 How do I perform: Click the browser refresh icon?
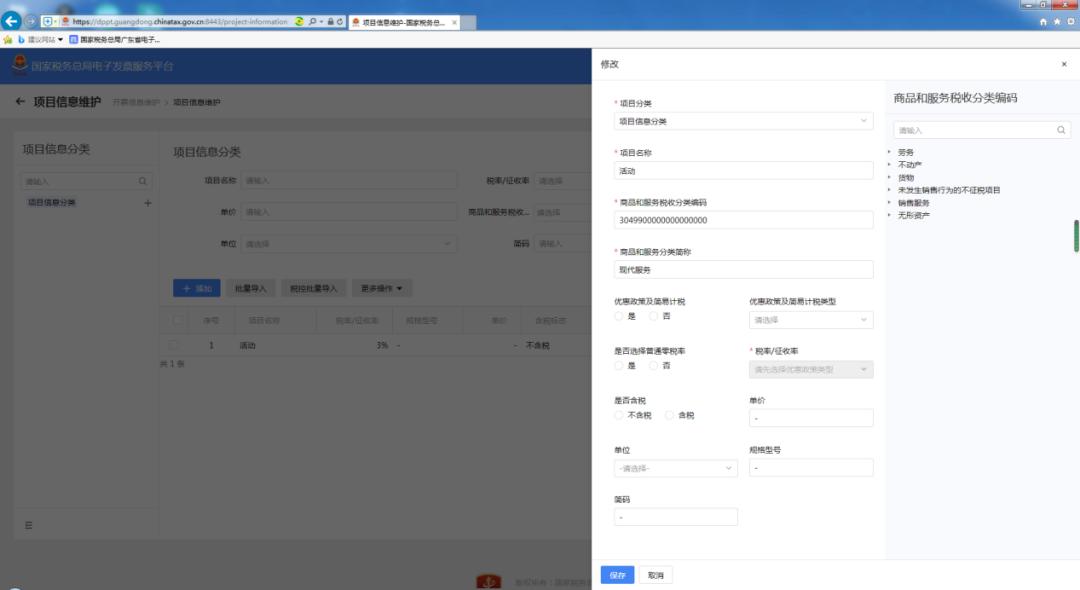tap(340, 21)
